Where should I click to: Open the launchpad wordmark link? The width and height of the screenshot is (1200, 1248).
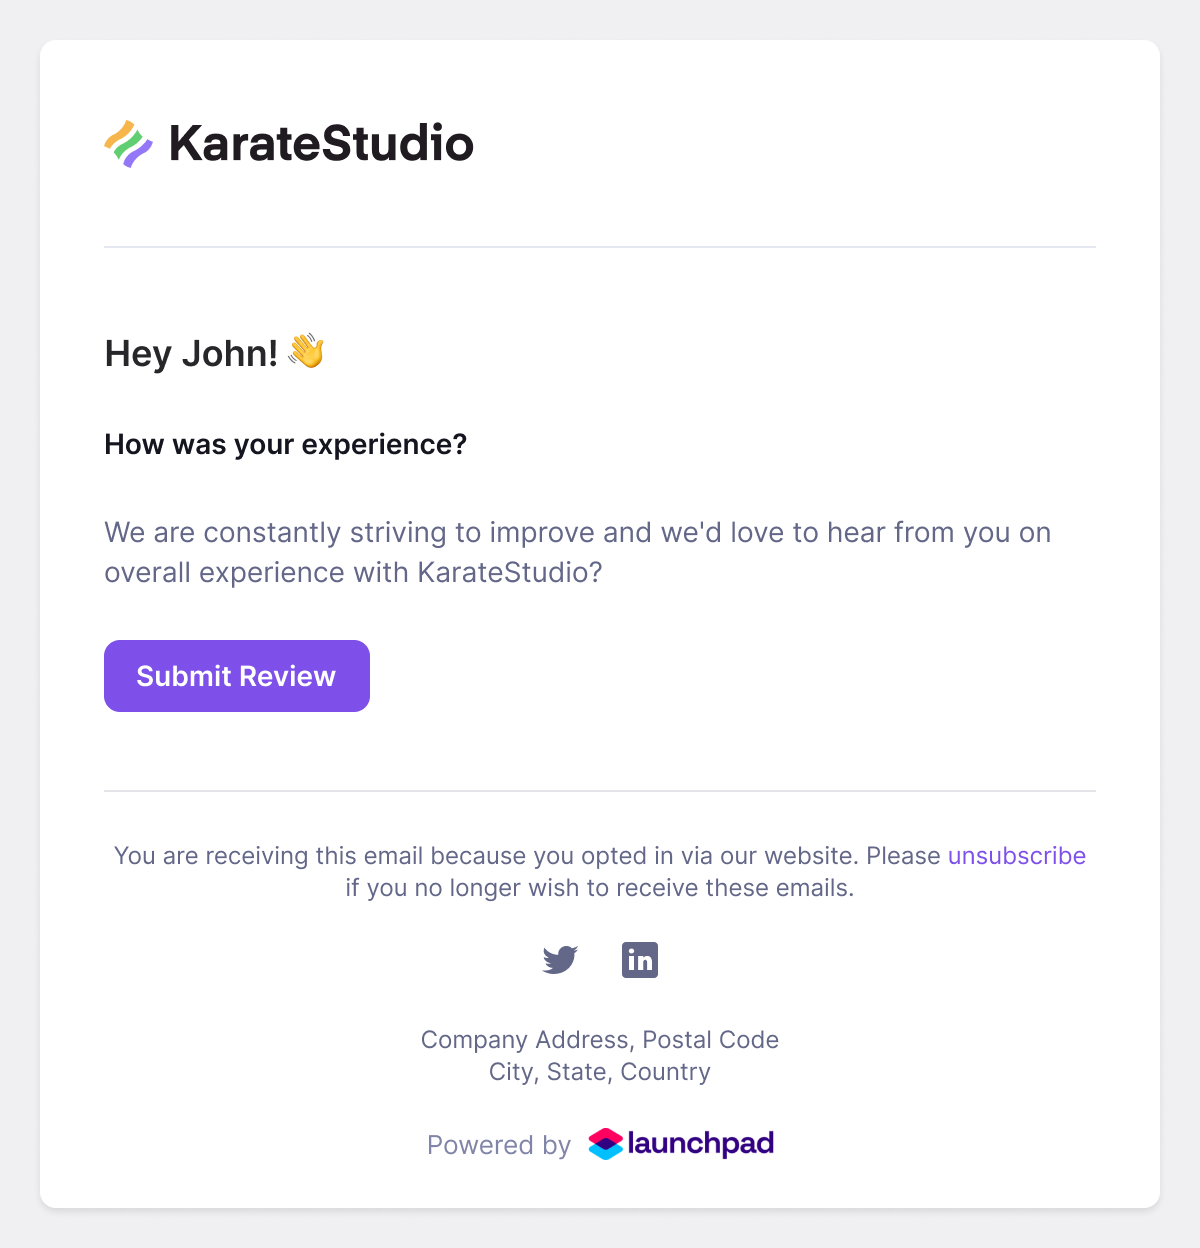(x=701, y=1143)
